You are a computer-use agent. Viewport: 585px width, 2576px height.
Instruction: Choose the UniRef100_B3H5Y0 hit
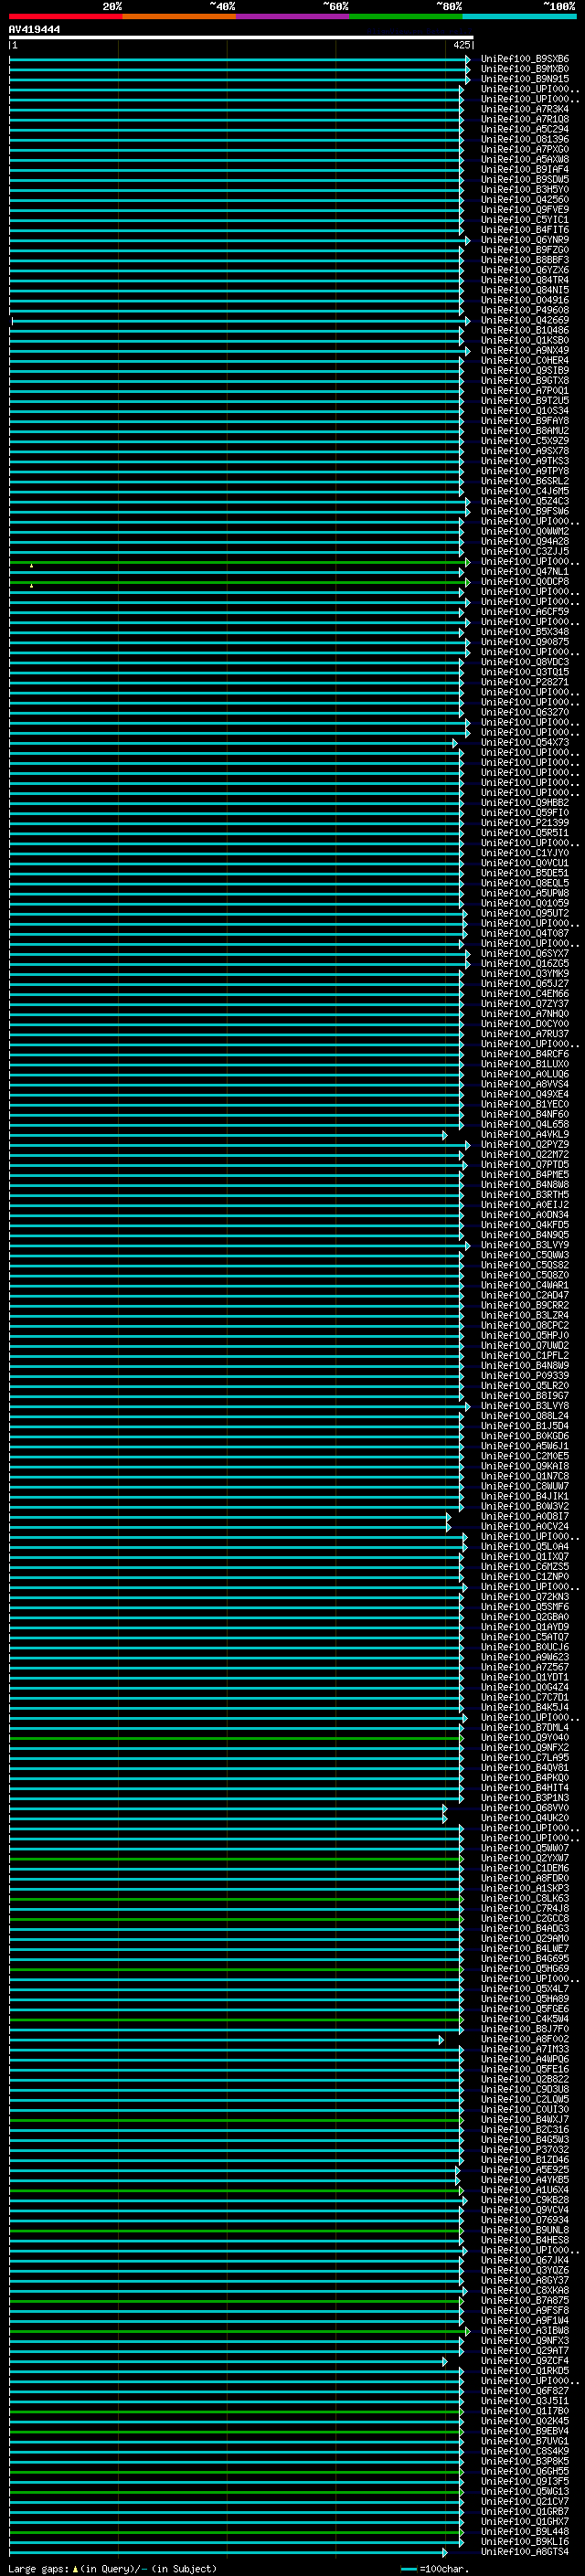525,190
